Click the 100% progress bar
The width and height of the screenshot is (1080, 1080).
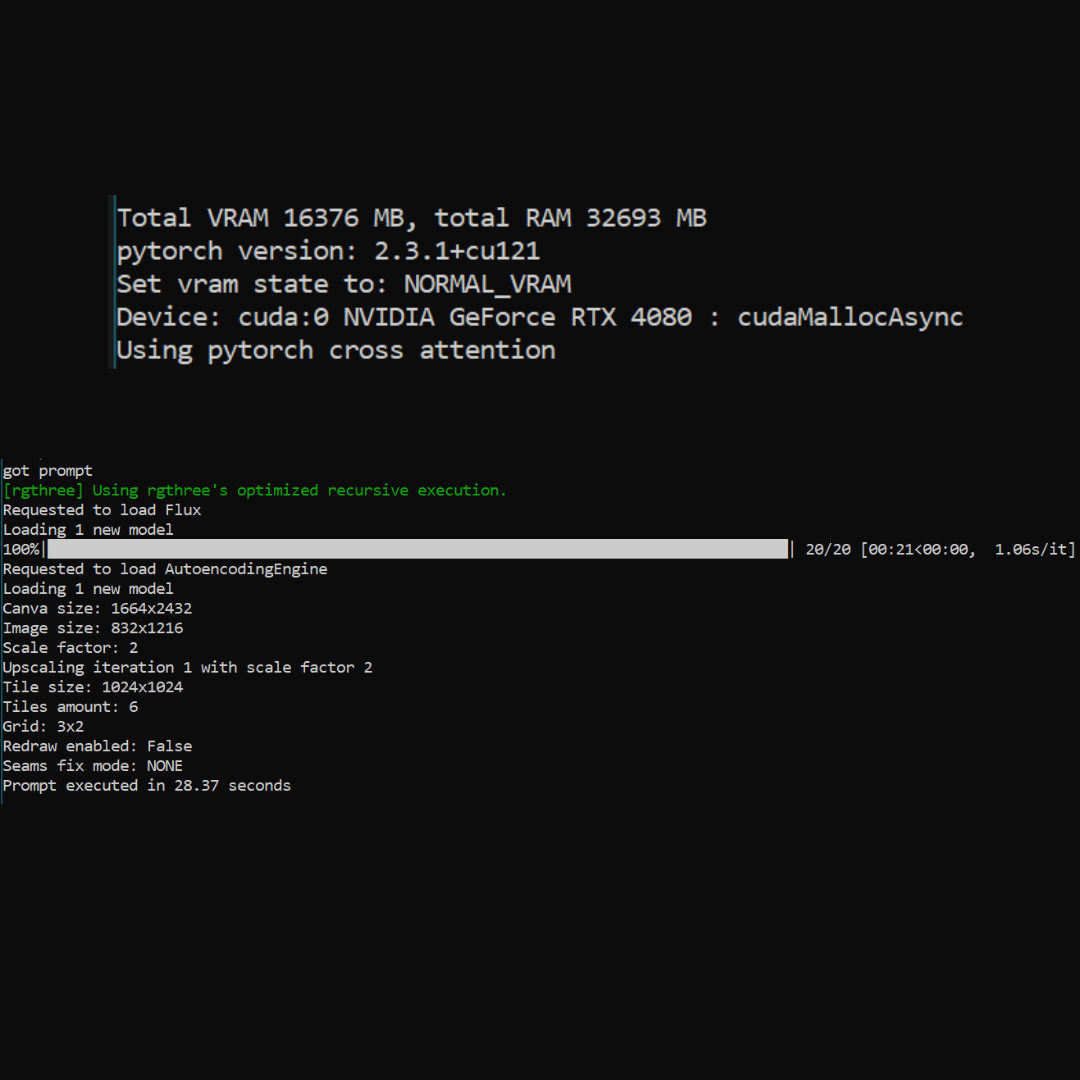(x=417, y=549)
